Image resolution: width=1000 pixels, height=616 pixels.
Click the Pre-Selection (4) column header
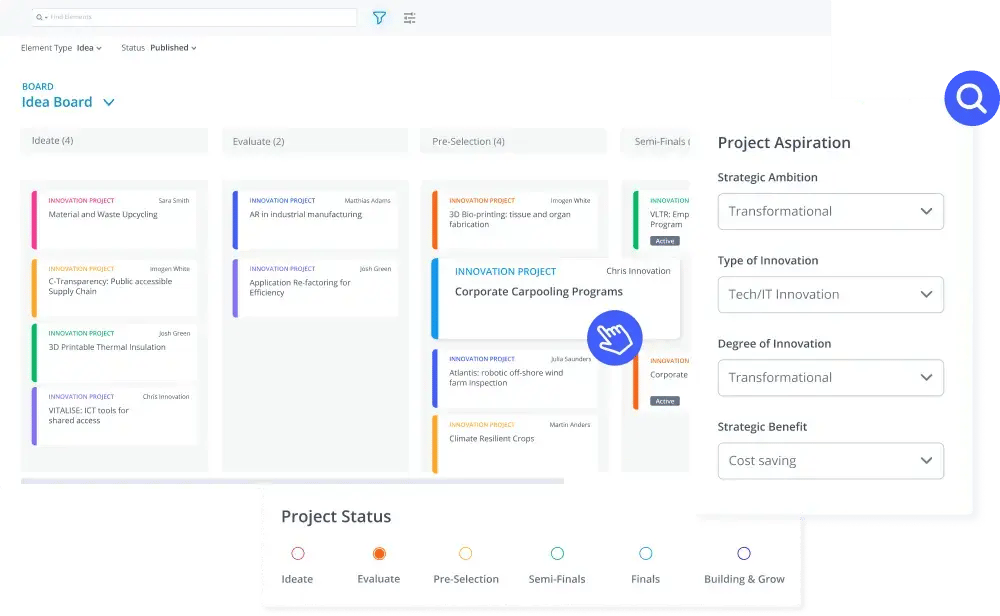513,141
